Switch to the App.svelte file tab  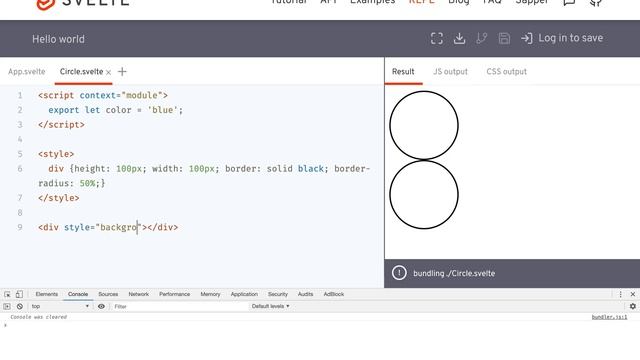click(x=27, y=72)
